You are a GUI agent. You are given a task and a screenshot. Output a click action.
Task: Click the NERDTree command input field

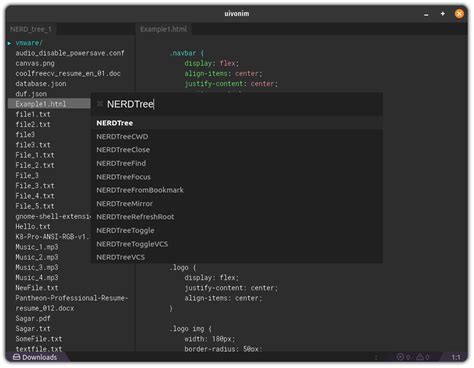pos(237,104)
